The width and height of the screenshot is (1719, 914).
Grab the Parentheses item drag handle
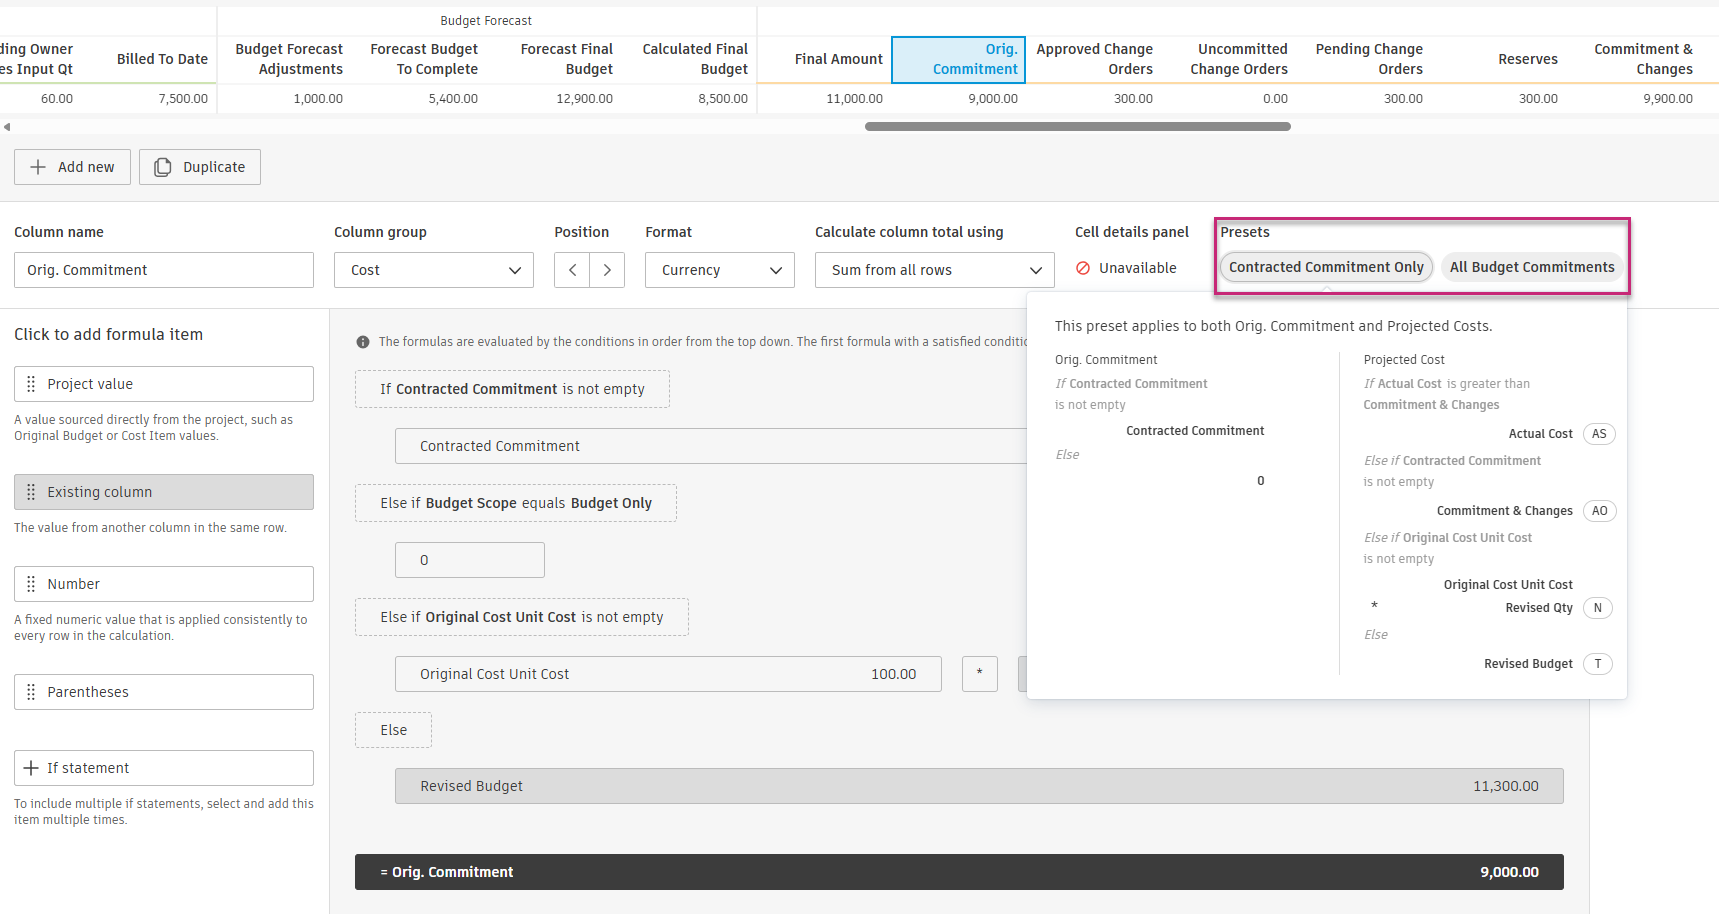(x=31, y=692)
